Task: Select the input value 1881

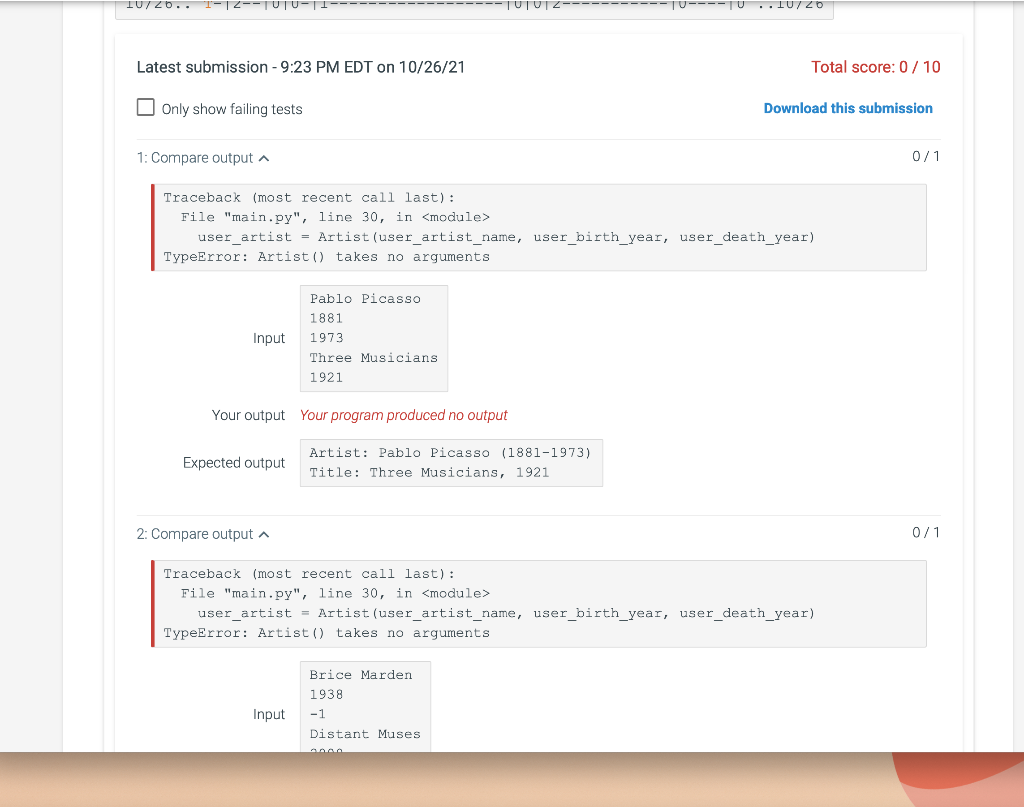Action: point(326,318)
